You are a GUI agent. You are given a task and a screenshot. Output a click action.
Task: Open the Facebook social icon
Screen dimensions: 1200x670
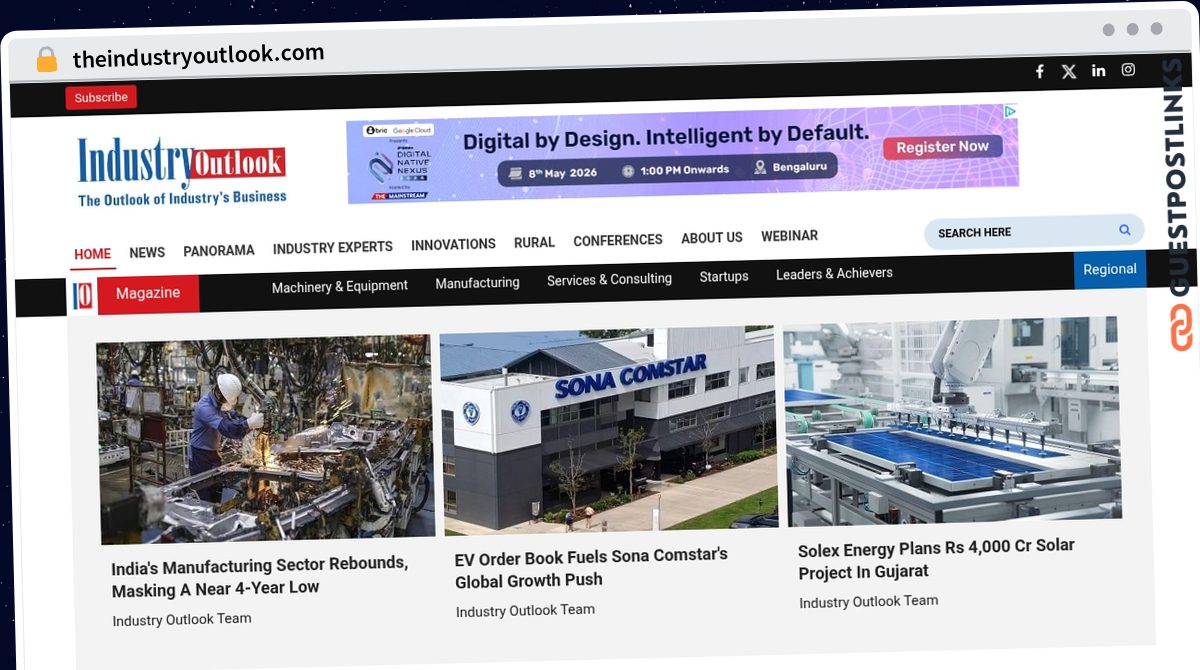coord(1040,71)
